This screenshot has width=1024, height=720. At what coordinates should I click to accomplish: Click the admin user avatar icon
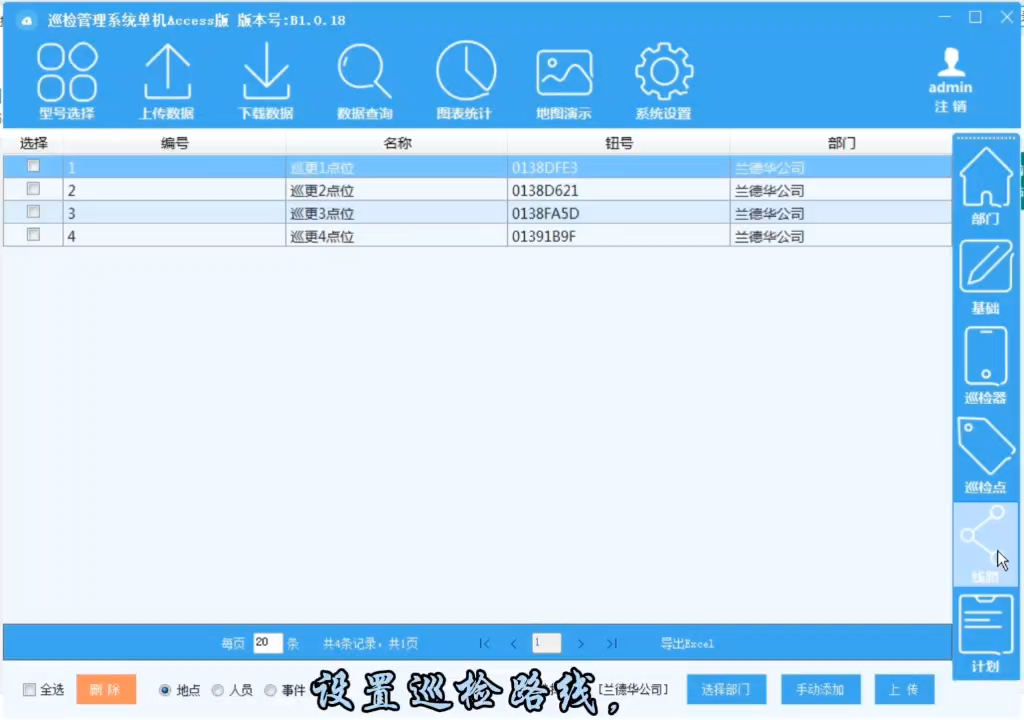[950, 62]
